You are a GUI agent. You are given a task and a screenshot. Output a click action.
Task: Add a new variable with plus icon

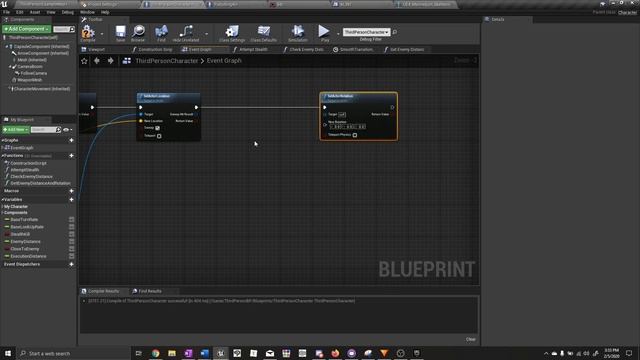[71, 200]
